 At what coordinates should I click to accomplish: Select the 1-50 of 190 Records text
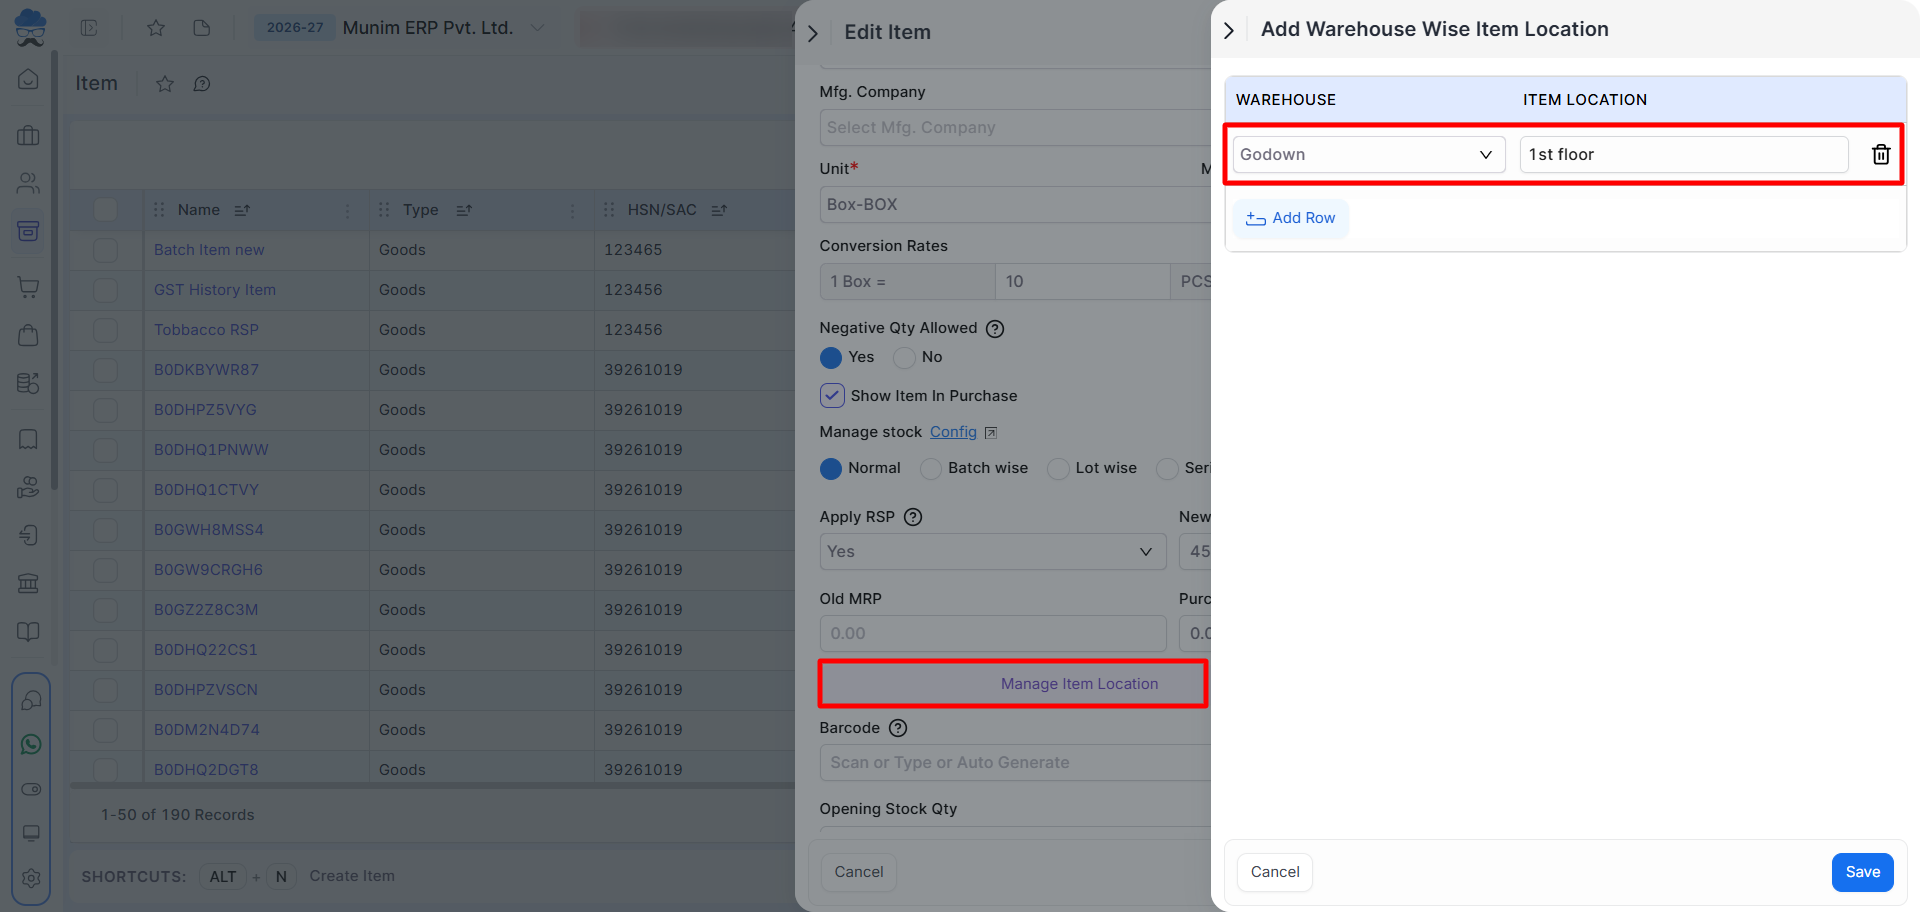click(178, 815)
